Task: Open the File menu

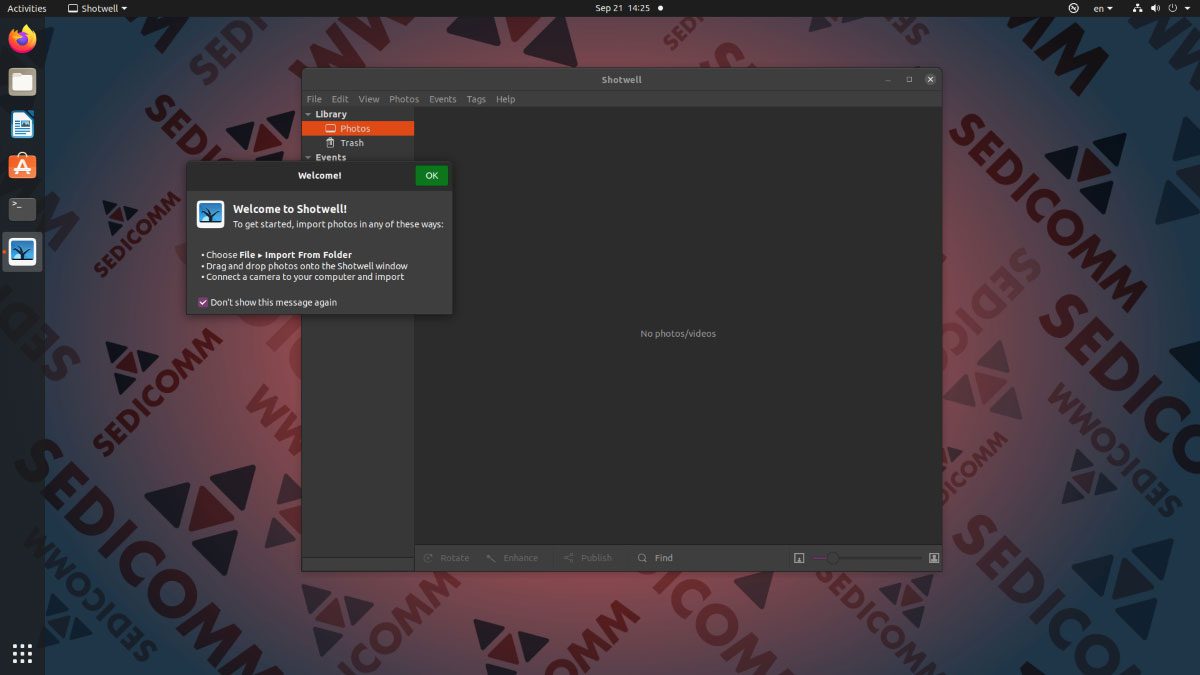Action: [x=314, y=99]
